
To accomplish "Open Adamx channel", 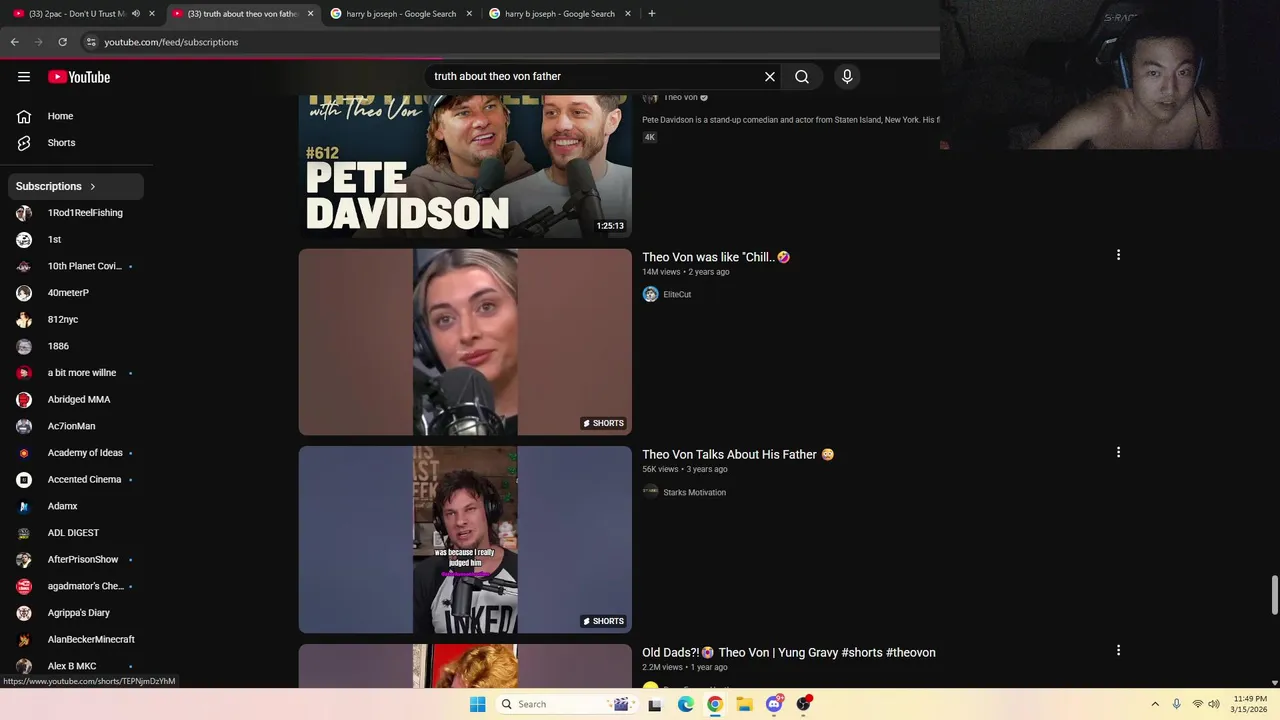I will click(76, 506).
